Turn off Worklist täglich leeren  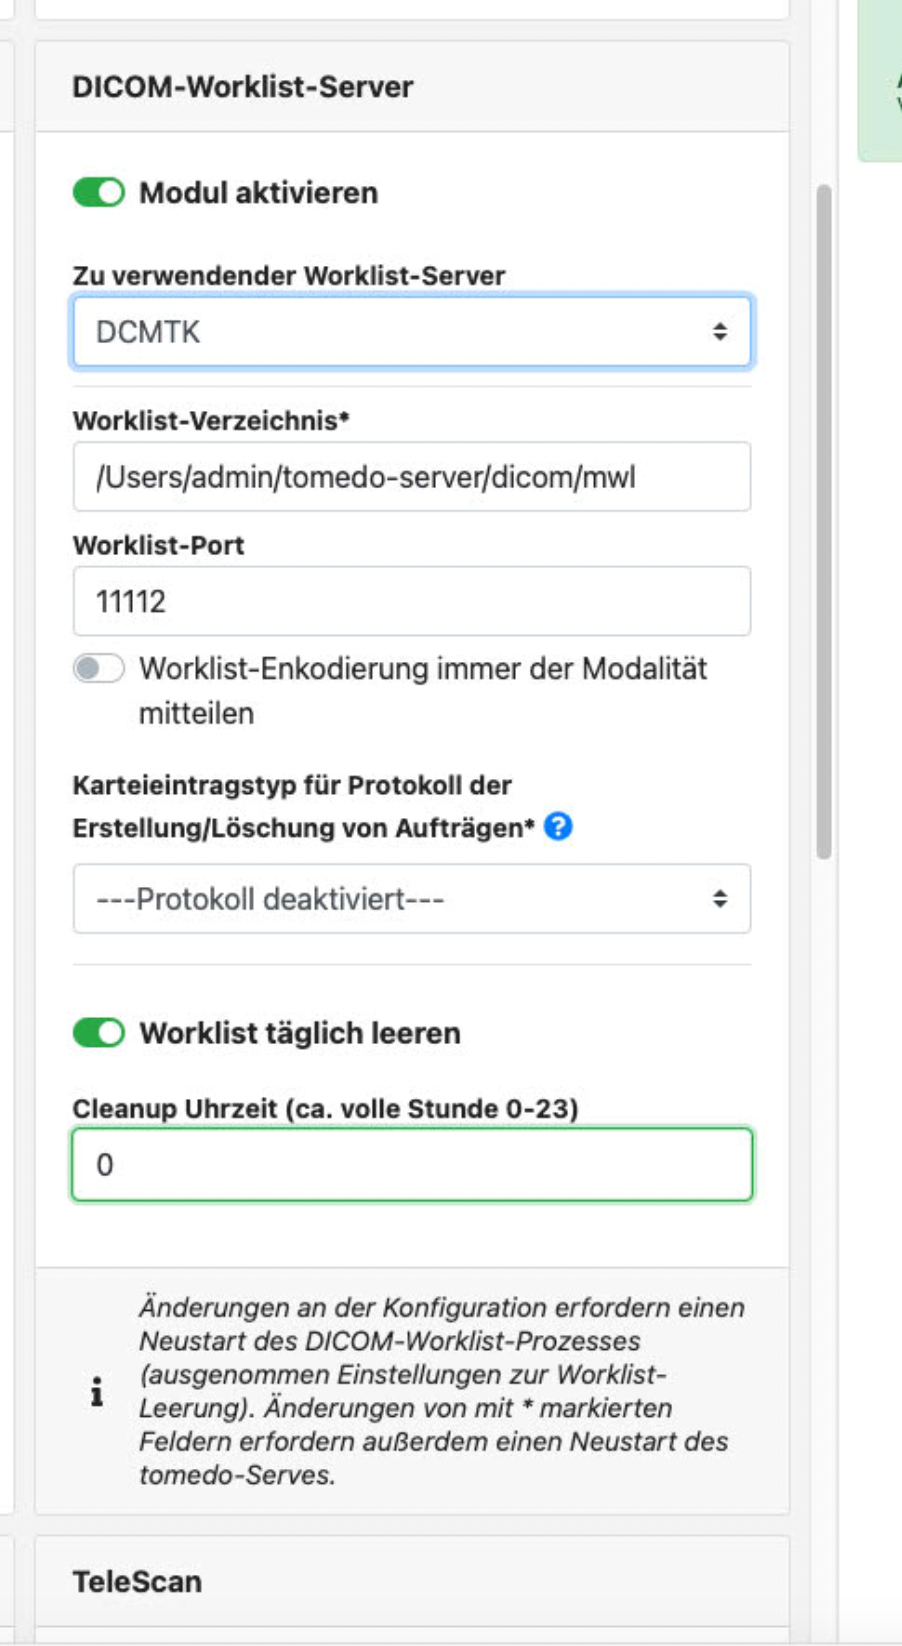(99, 1033)
